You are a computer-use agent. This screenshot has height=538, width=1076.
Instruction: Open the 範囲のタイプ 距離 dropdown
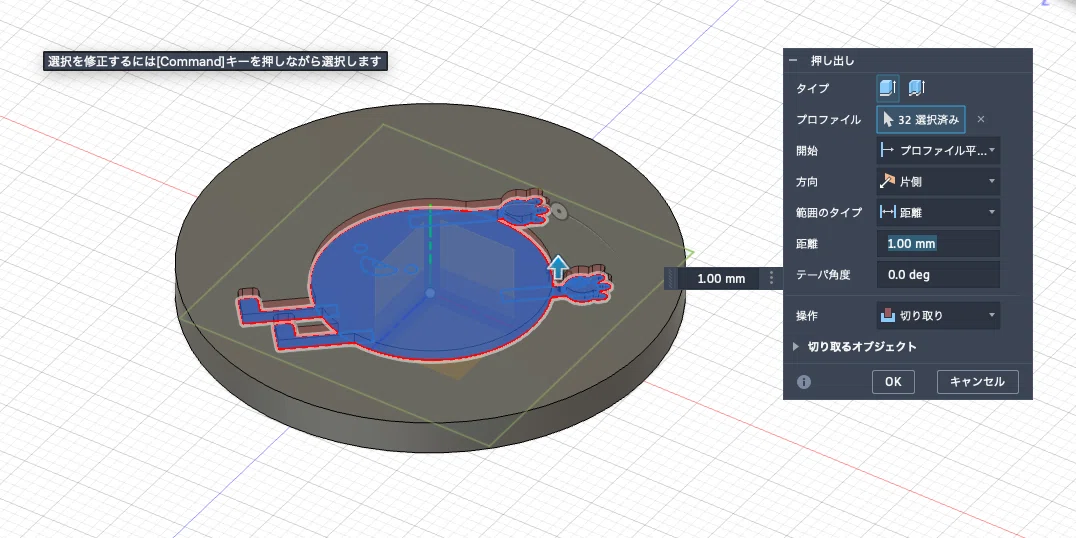(x=938, y=213)
